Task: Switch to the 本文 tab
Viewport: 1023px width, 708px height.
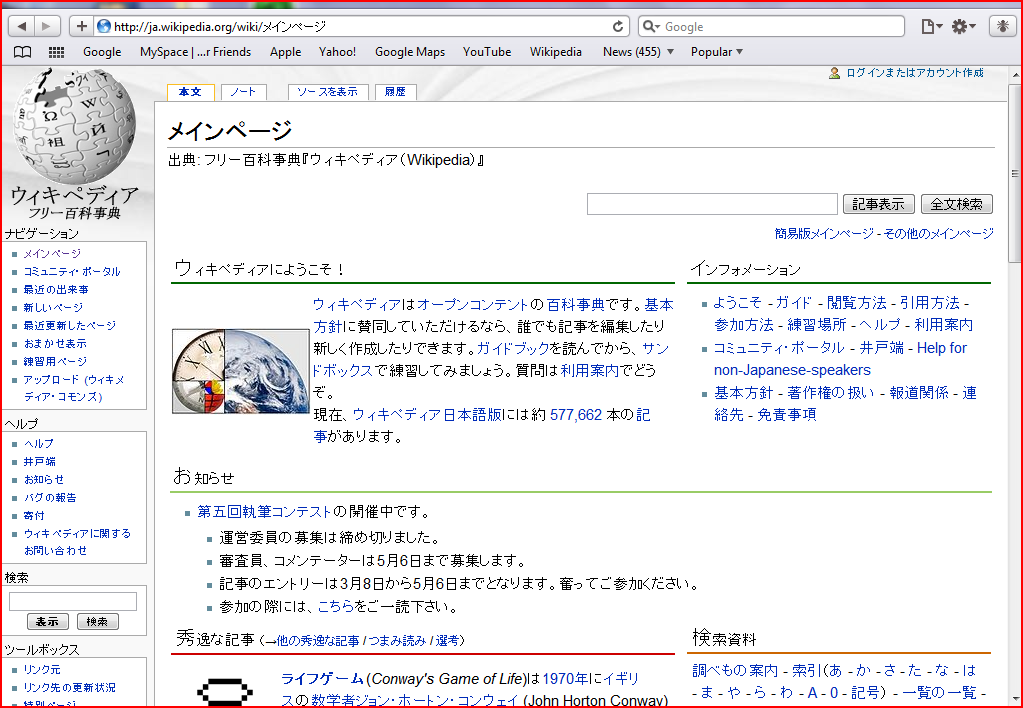Action: (191, 92)
